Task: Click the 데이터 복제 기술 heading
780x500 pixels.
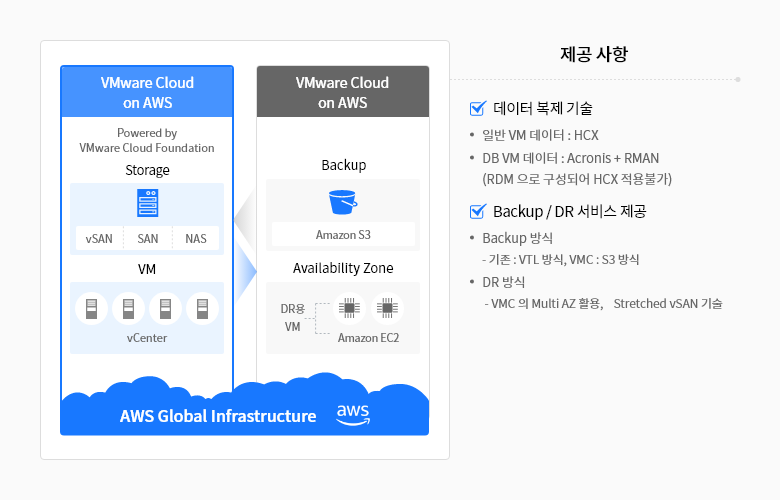Action: tap(543, 108)
